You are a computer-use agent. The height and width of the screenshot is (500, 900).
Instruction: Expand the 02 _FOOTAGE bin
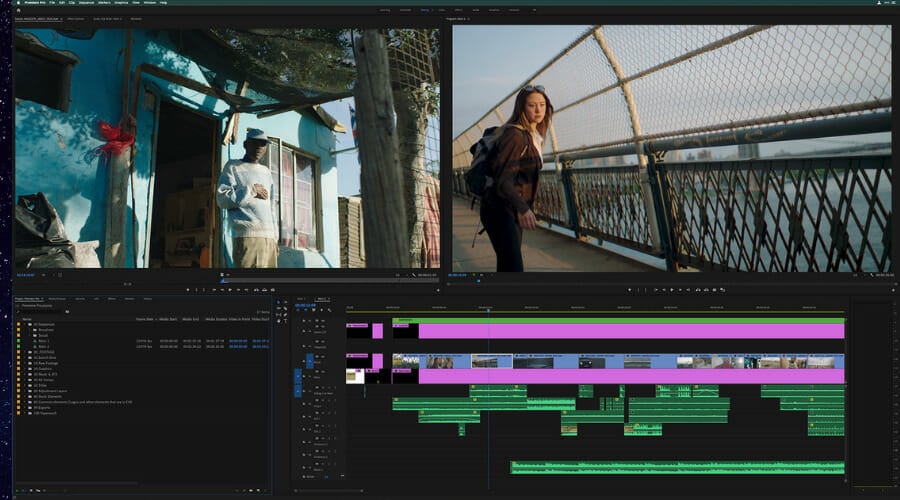pos(25,352)
